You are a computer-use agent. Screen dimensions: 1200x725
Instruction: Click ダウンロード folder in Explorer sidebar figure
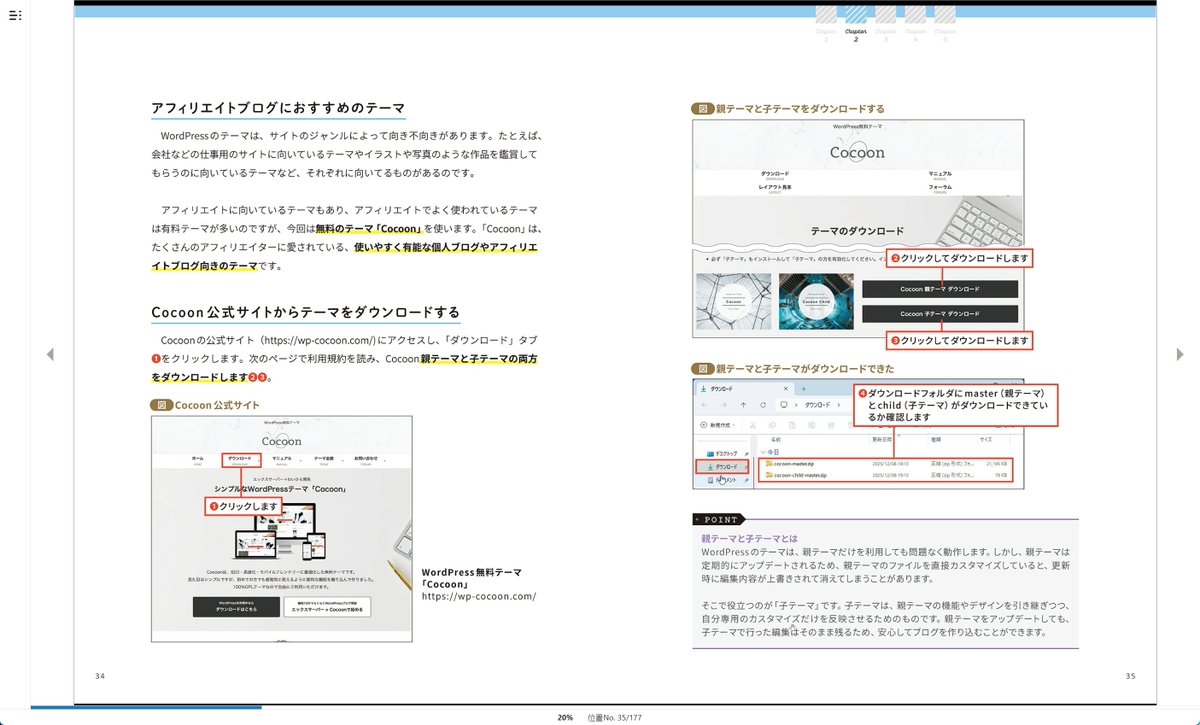point(720,467)
